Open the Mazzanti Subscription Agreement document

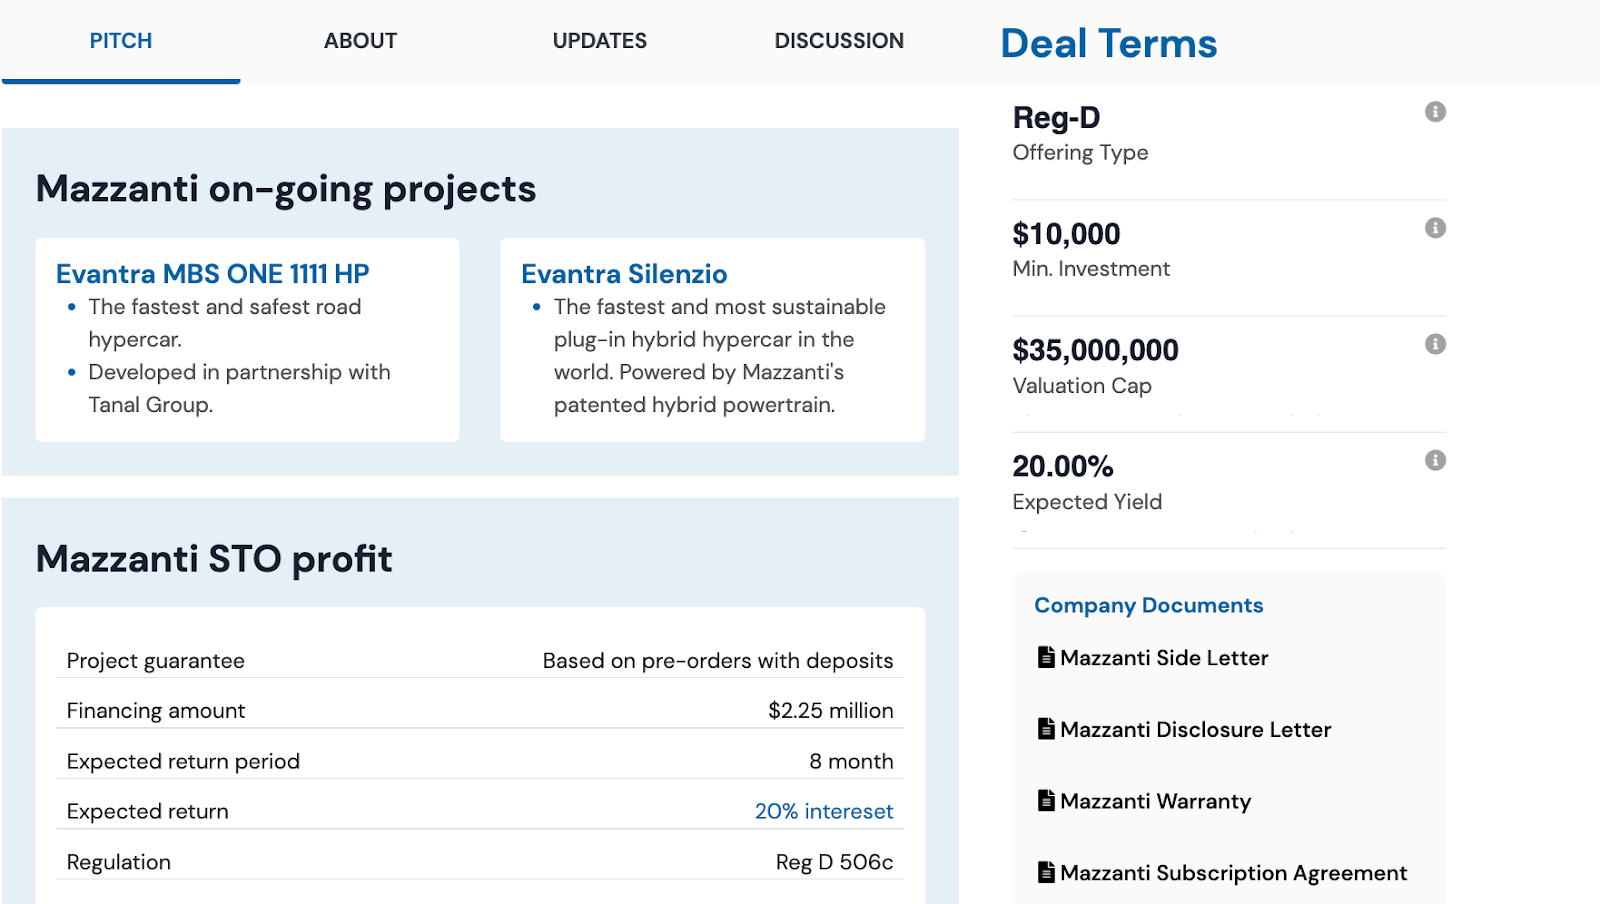(1233, 873)
